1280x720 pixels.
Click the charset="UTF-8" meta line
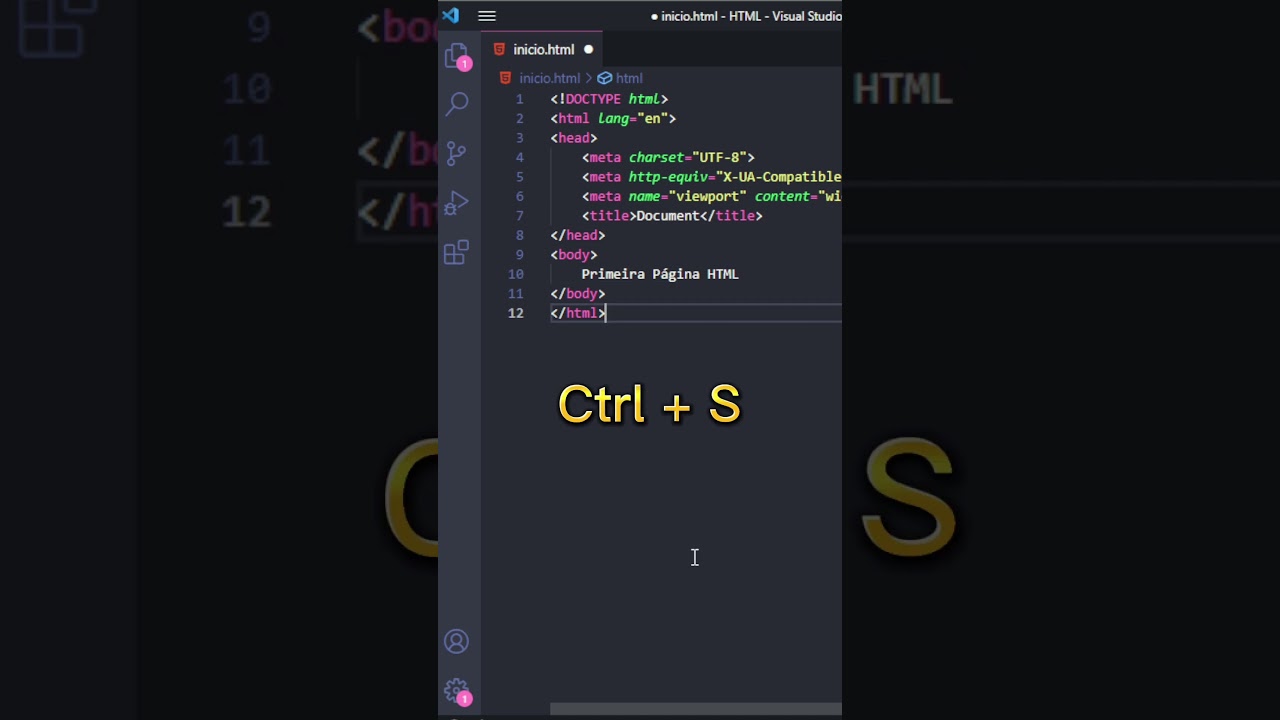tap(668, 157)
